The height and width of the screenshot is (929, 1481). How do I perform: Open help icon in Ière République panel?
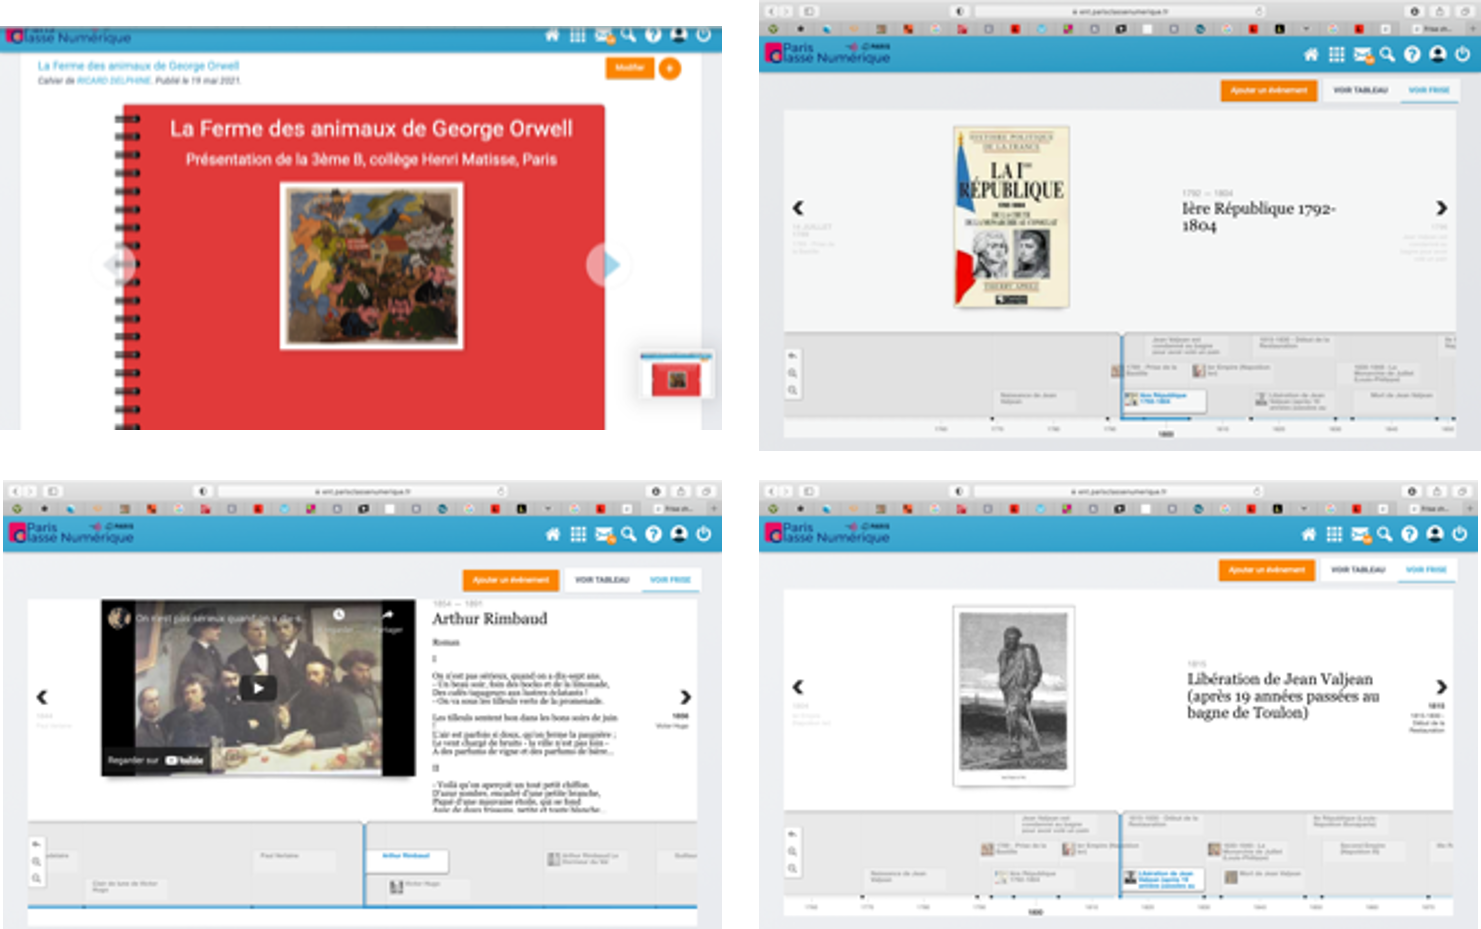1412,54
